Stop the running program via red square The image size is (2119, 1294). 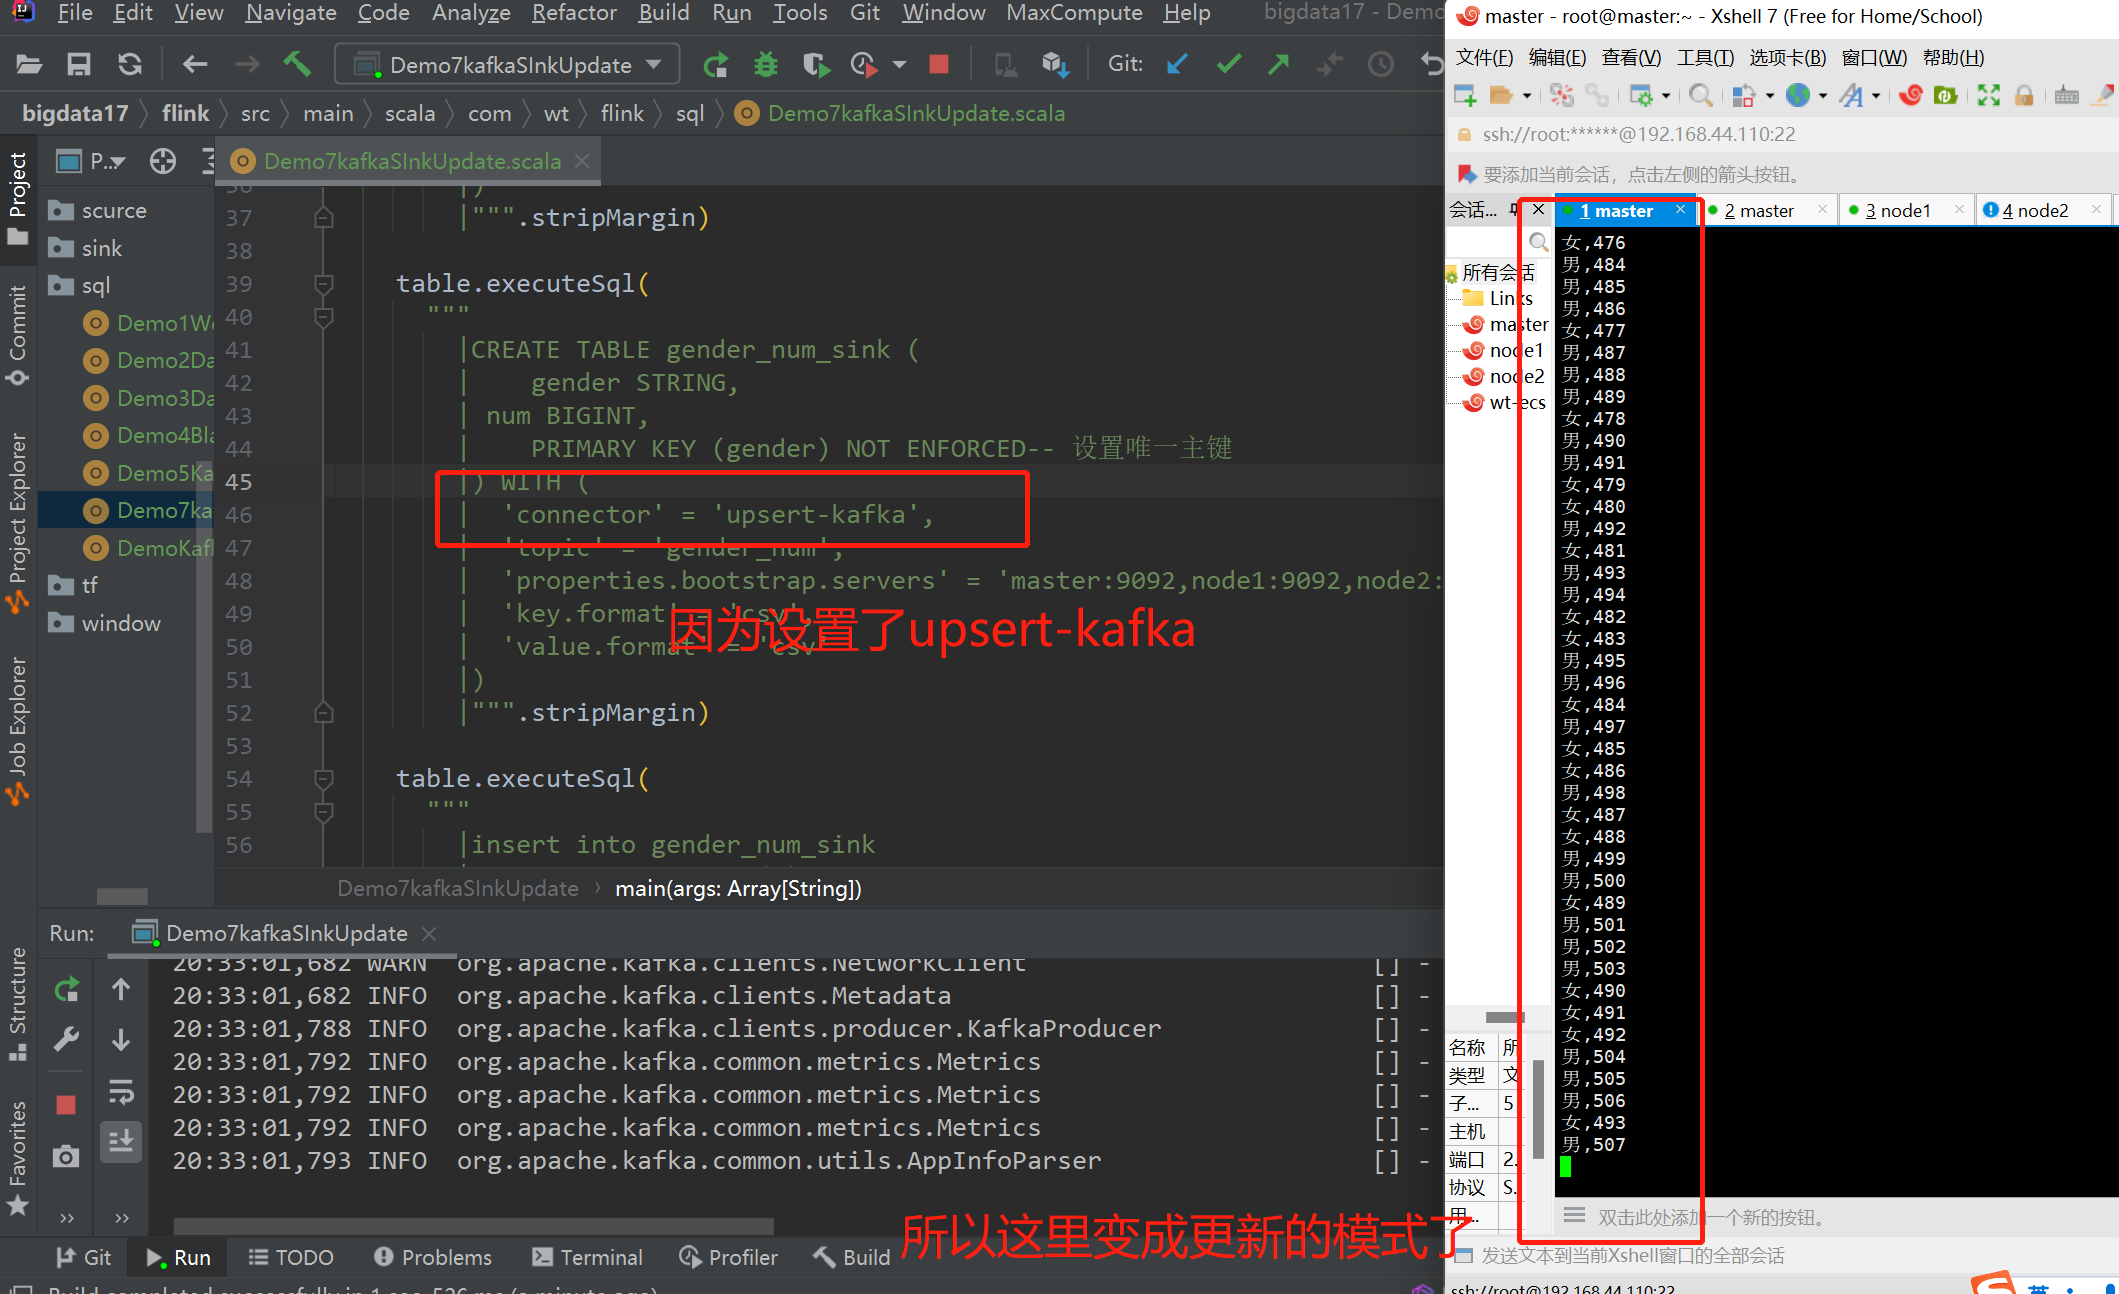[x=938, y=65]
